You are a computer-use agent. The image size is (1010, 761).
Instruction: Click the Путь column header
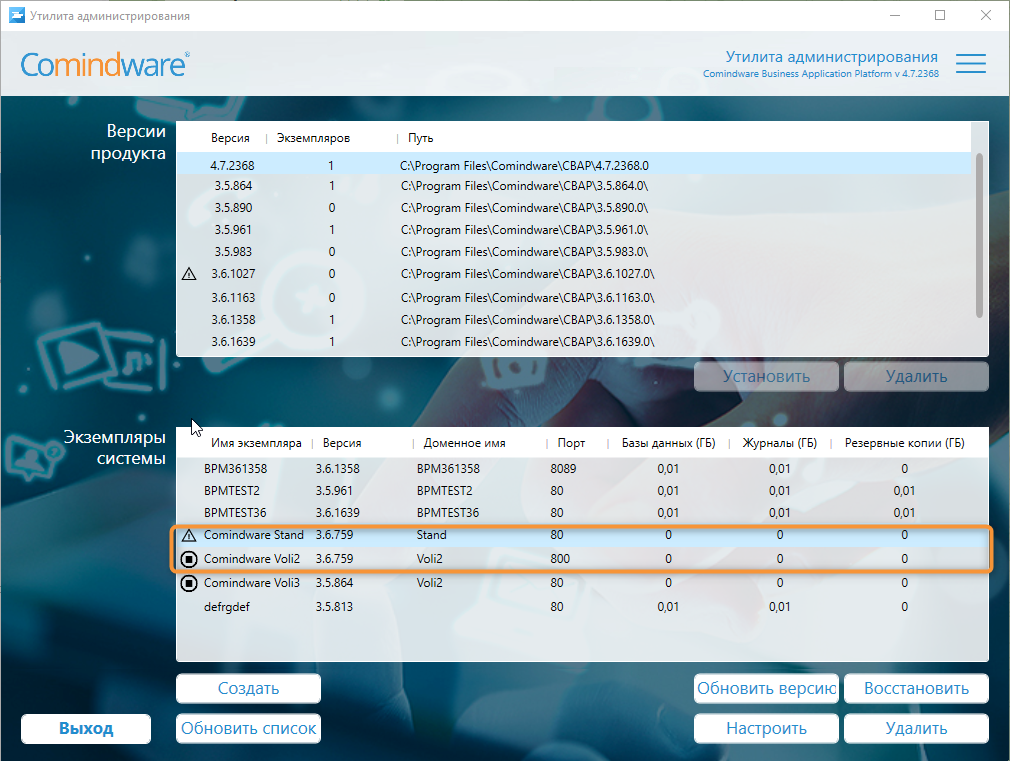click(x=420, y=138)
